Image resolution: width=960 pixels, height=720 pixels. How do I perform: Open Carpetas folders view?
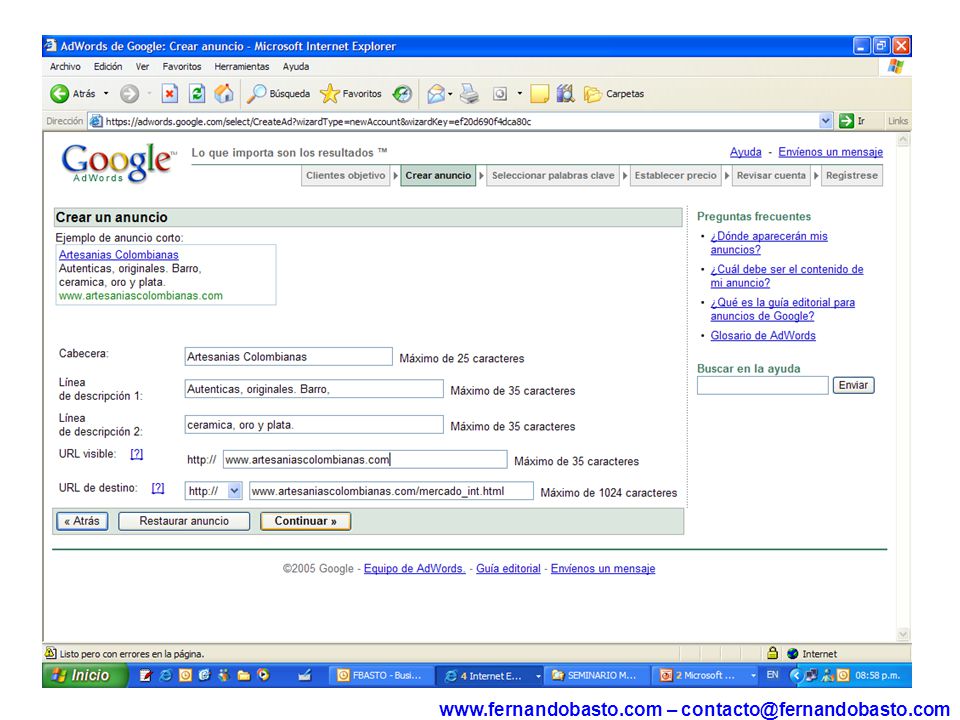(x=613, y=94)
